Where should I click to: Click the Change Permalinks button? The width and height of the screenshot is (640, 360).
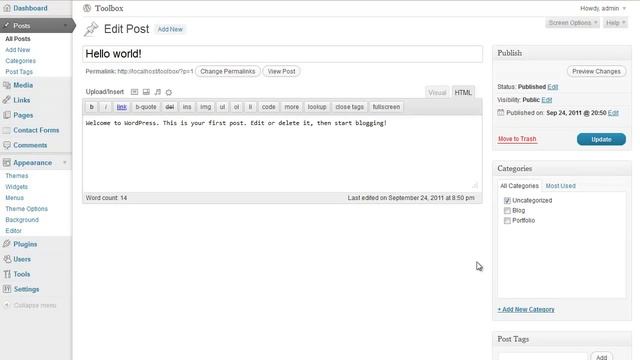click(x=228, y=71)
